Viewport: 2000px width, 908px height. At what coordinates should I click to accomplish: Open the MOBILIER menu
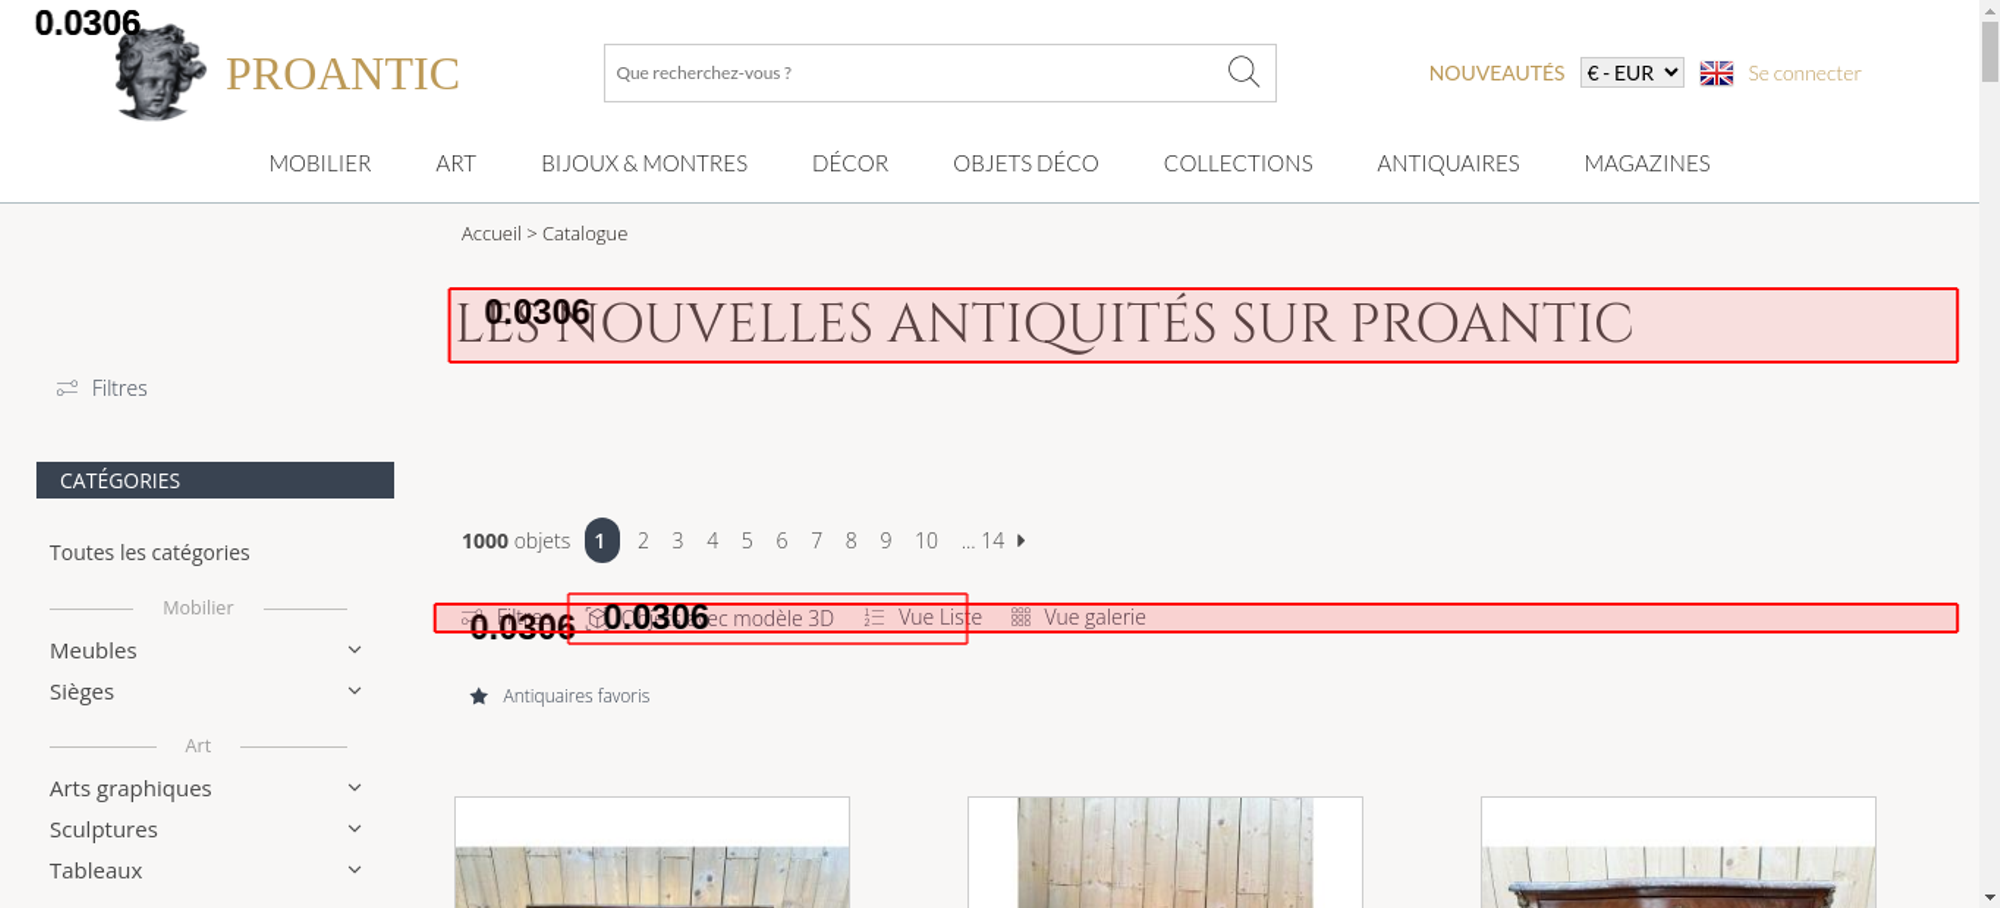pos(320,163)
